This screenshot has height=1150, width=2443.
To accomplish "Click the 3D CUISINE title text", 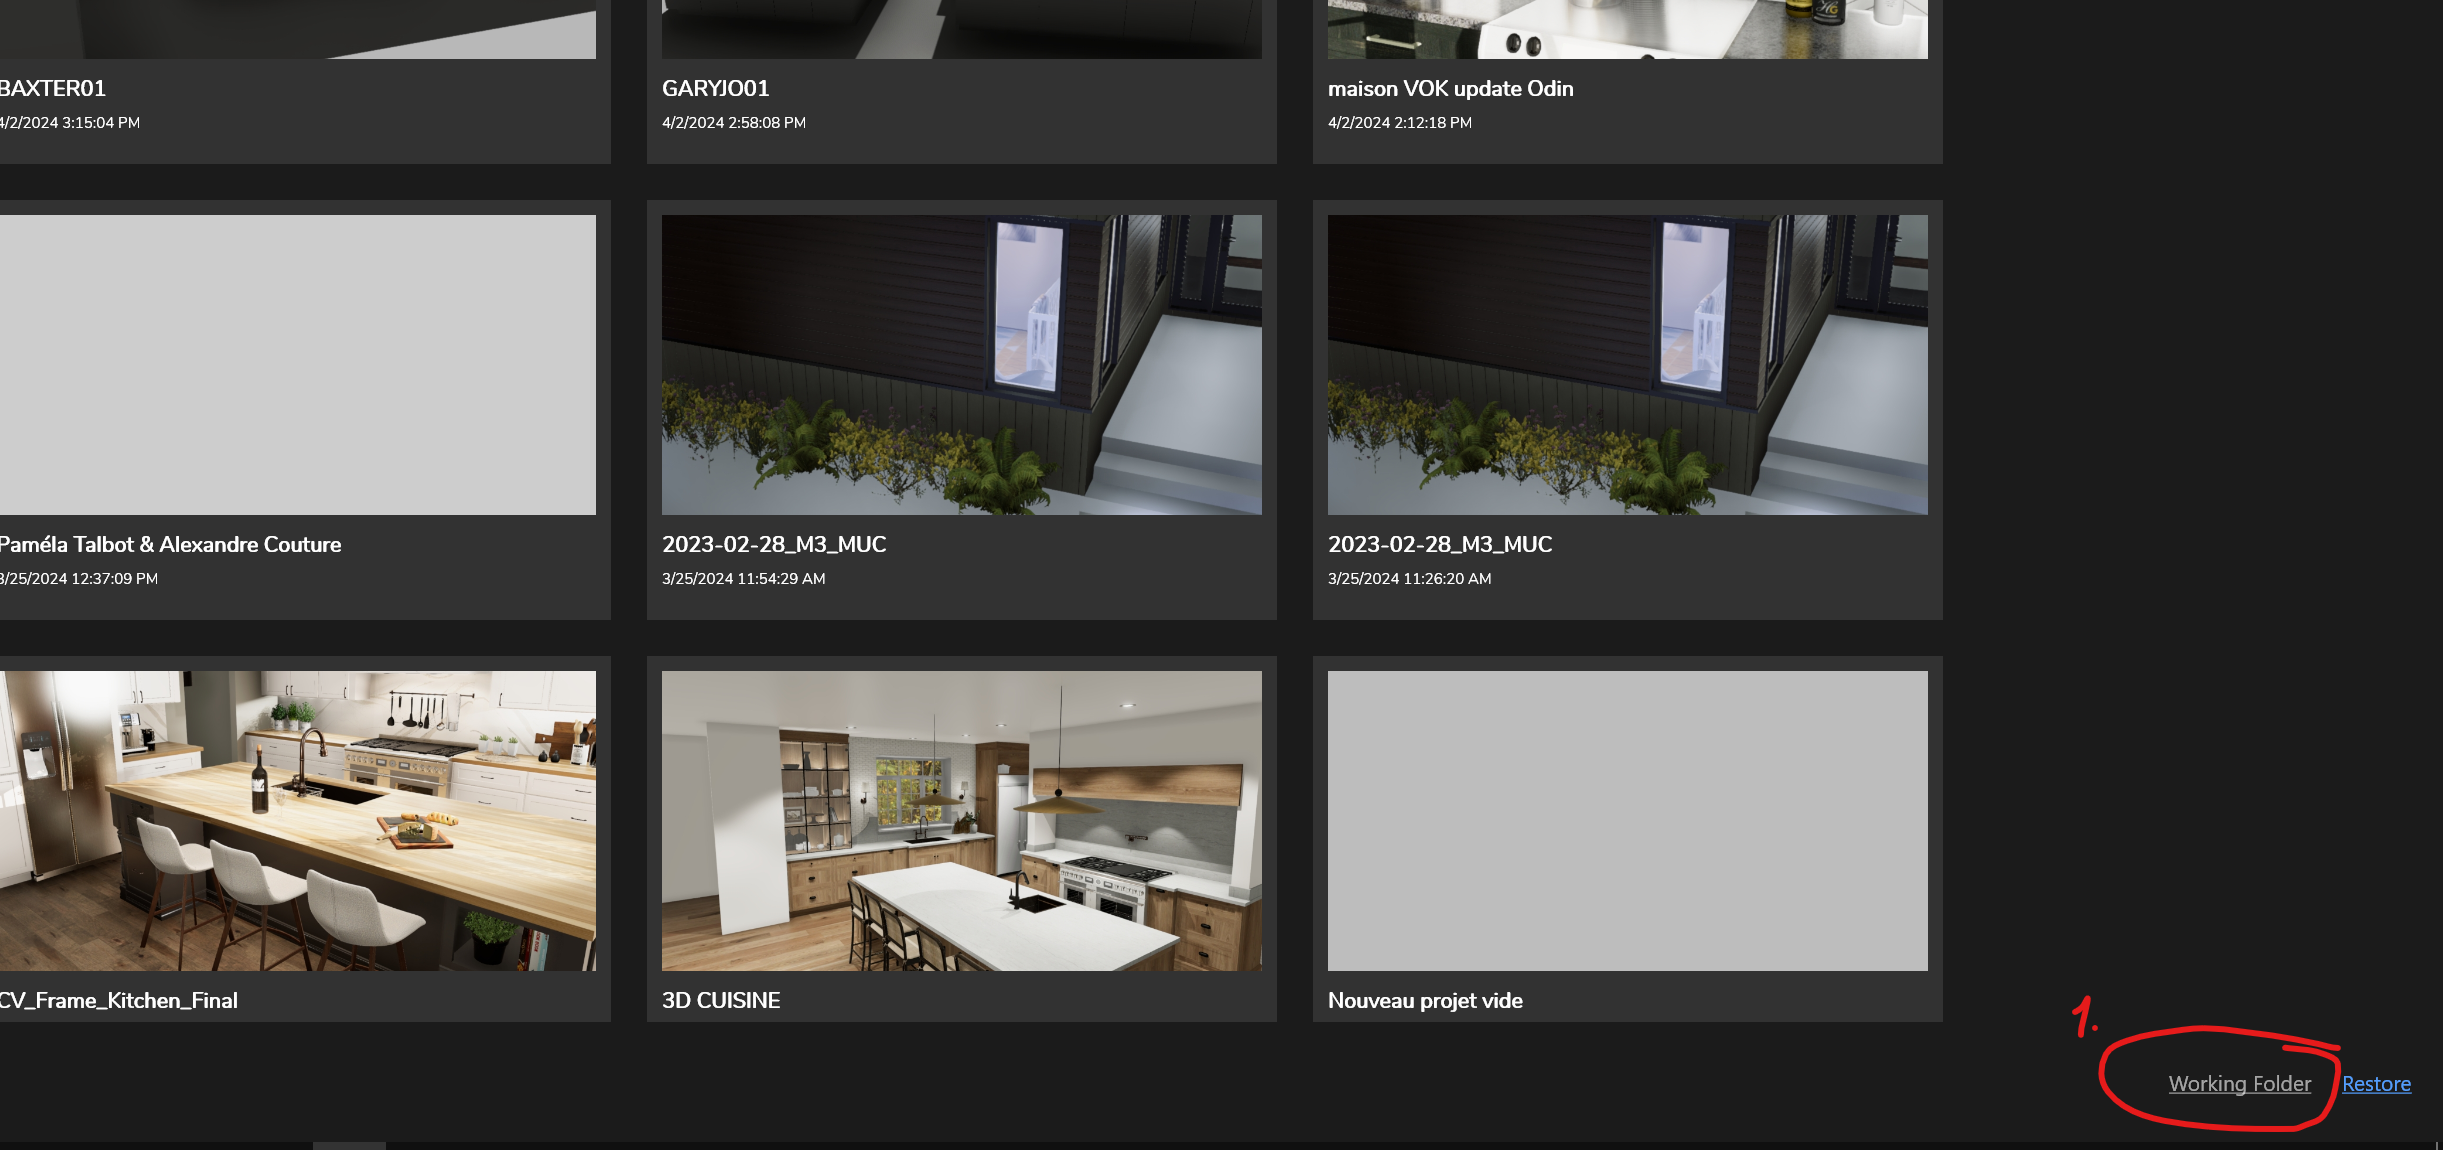I will [x=721, y=1000].
